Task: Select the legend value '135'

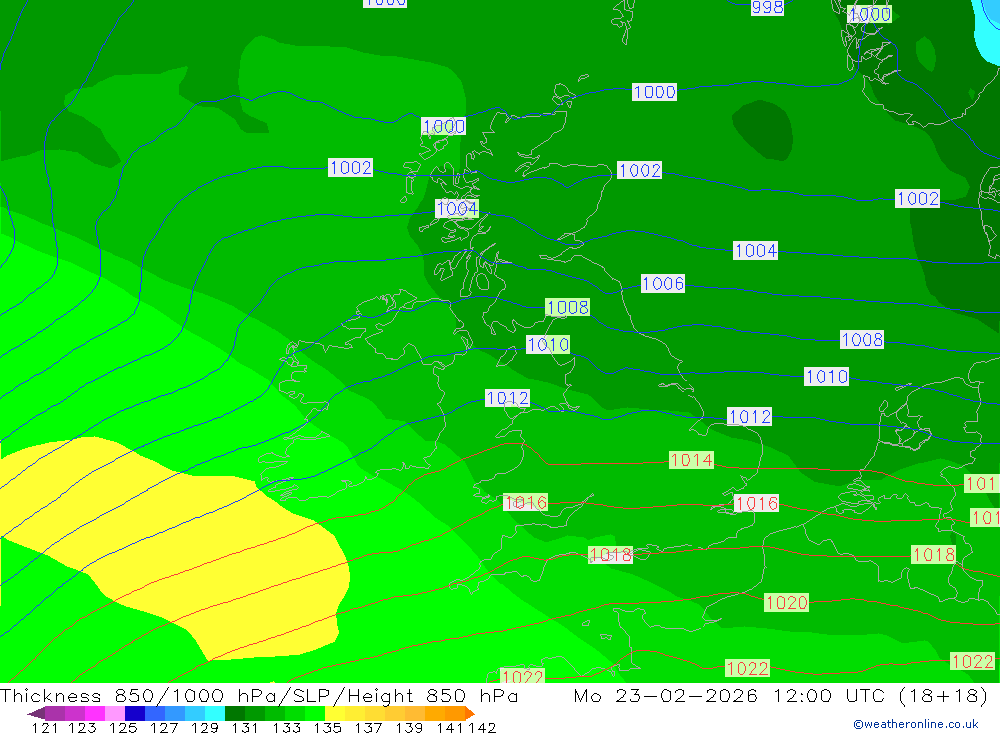Action: (327, 727)
